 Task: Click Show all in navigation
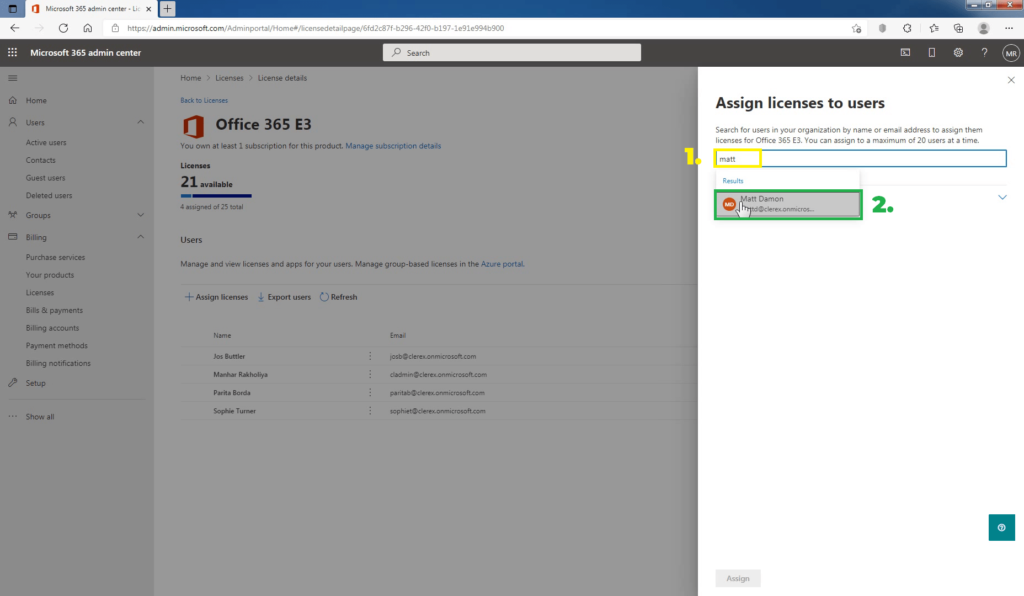[40, 416]
